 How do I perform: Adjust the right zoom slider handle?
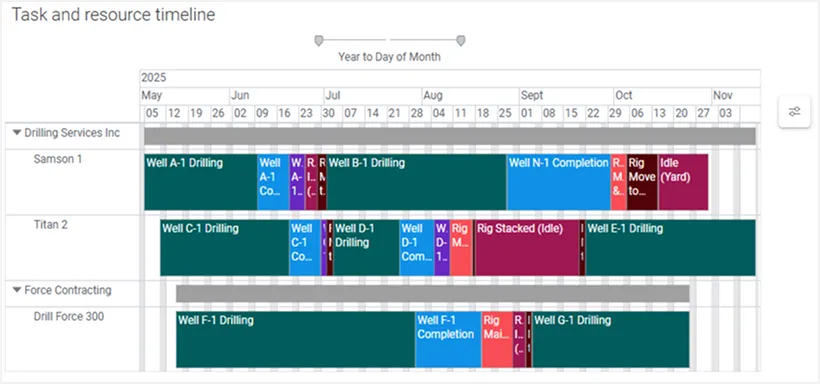click(461, 41)
